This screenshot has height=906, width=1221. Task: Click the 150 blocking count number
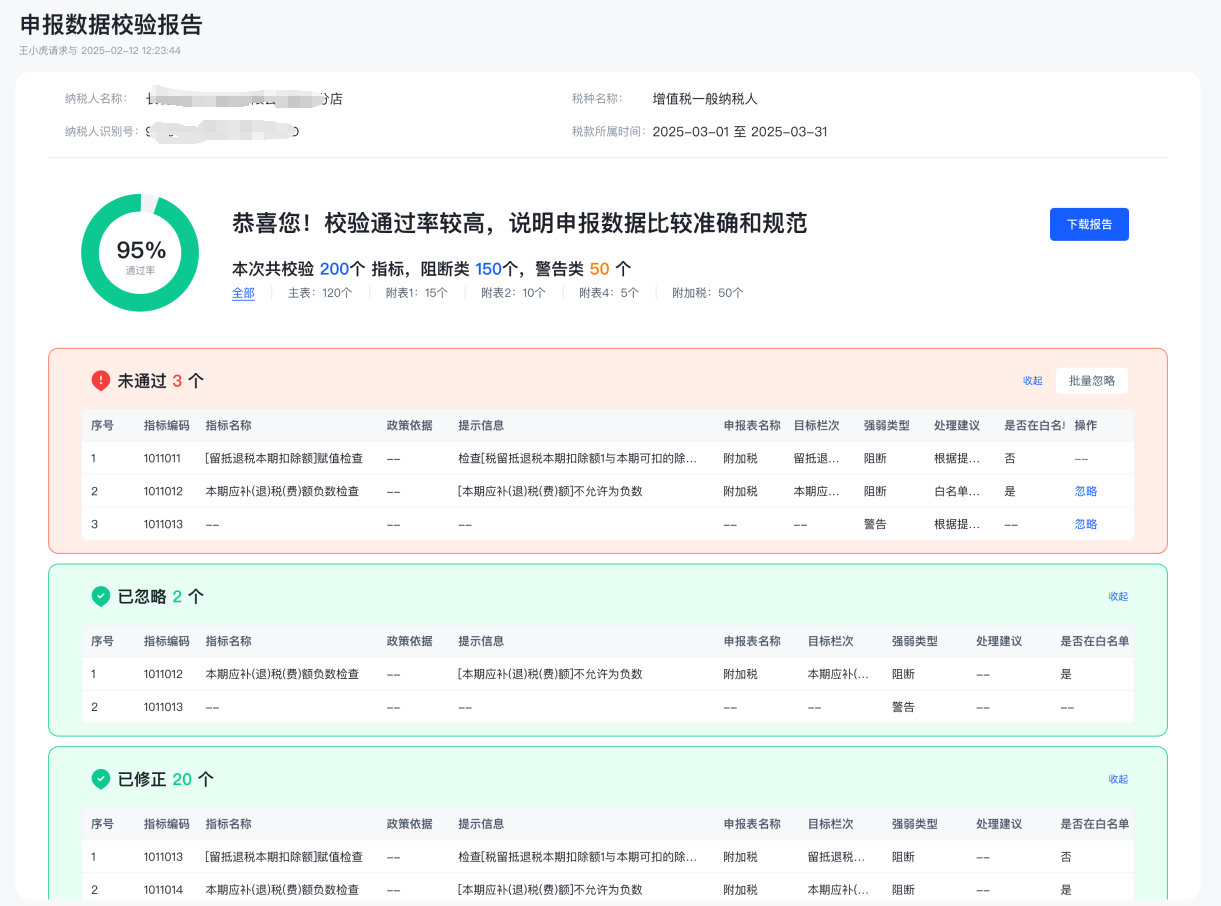click(x=488, y=269)
